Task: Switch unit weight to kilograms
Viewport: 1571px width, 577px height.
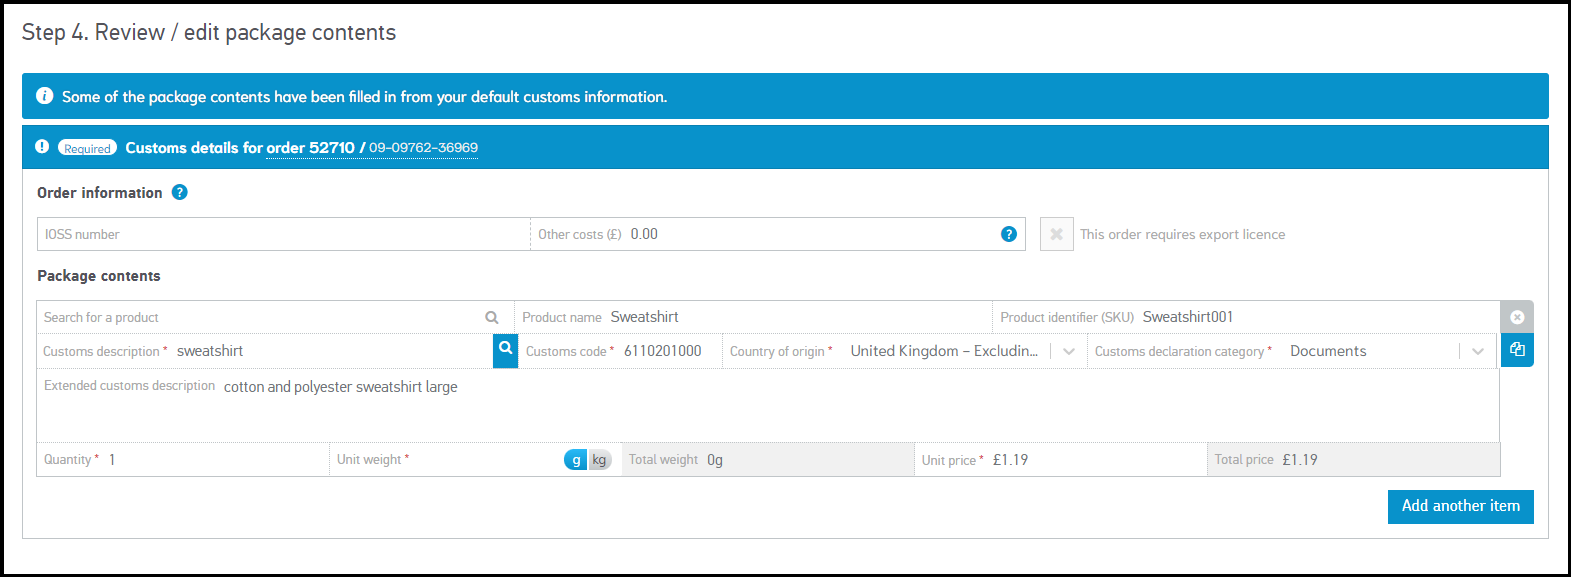Action: pos(599,460)
